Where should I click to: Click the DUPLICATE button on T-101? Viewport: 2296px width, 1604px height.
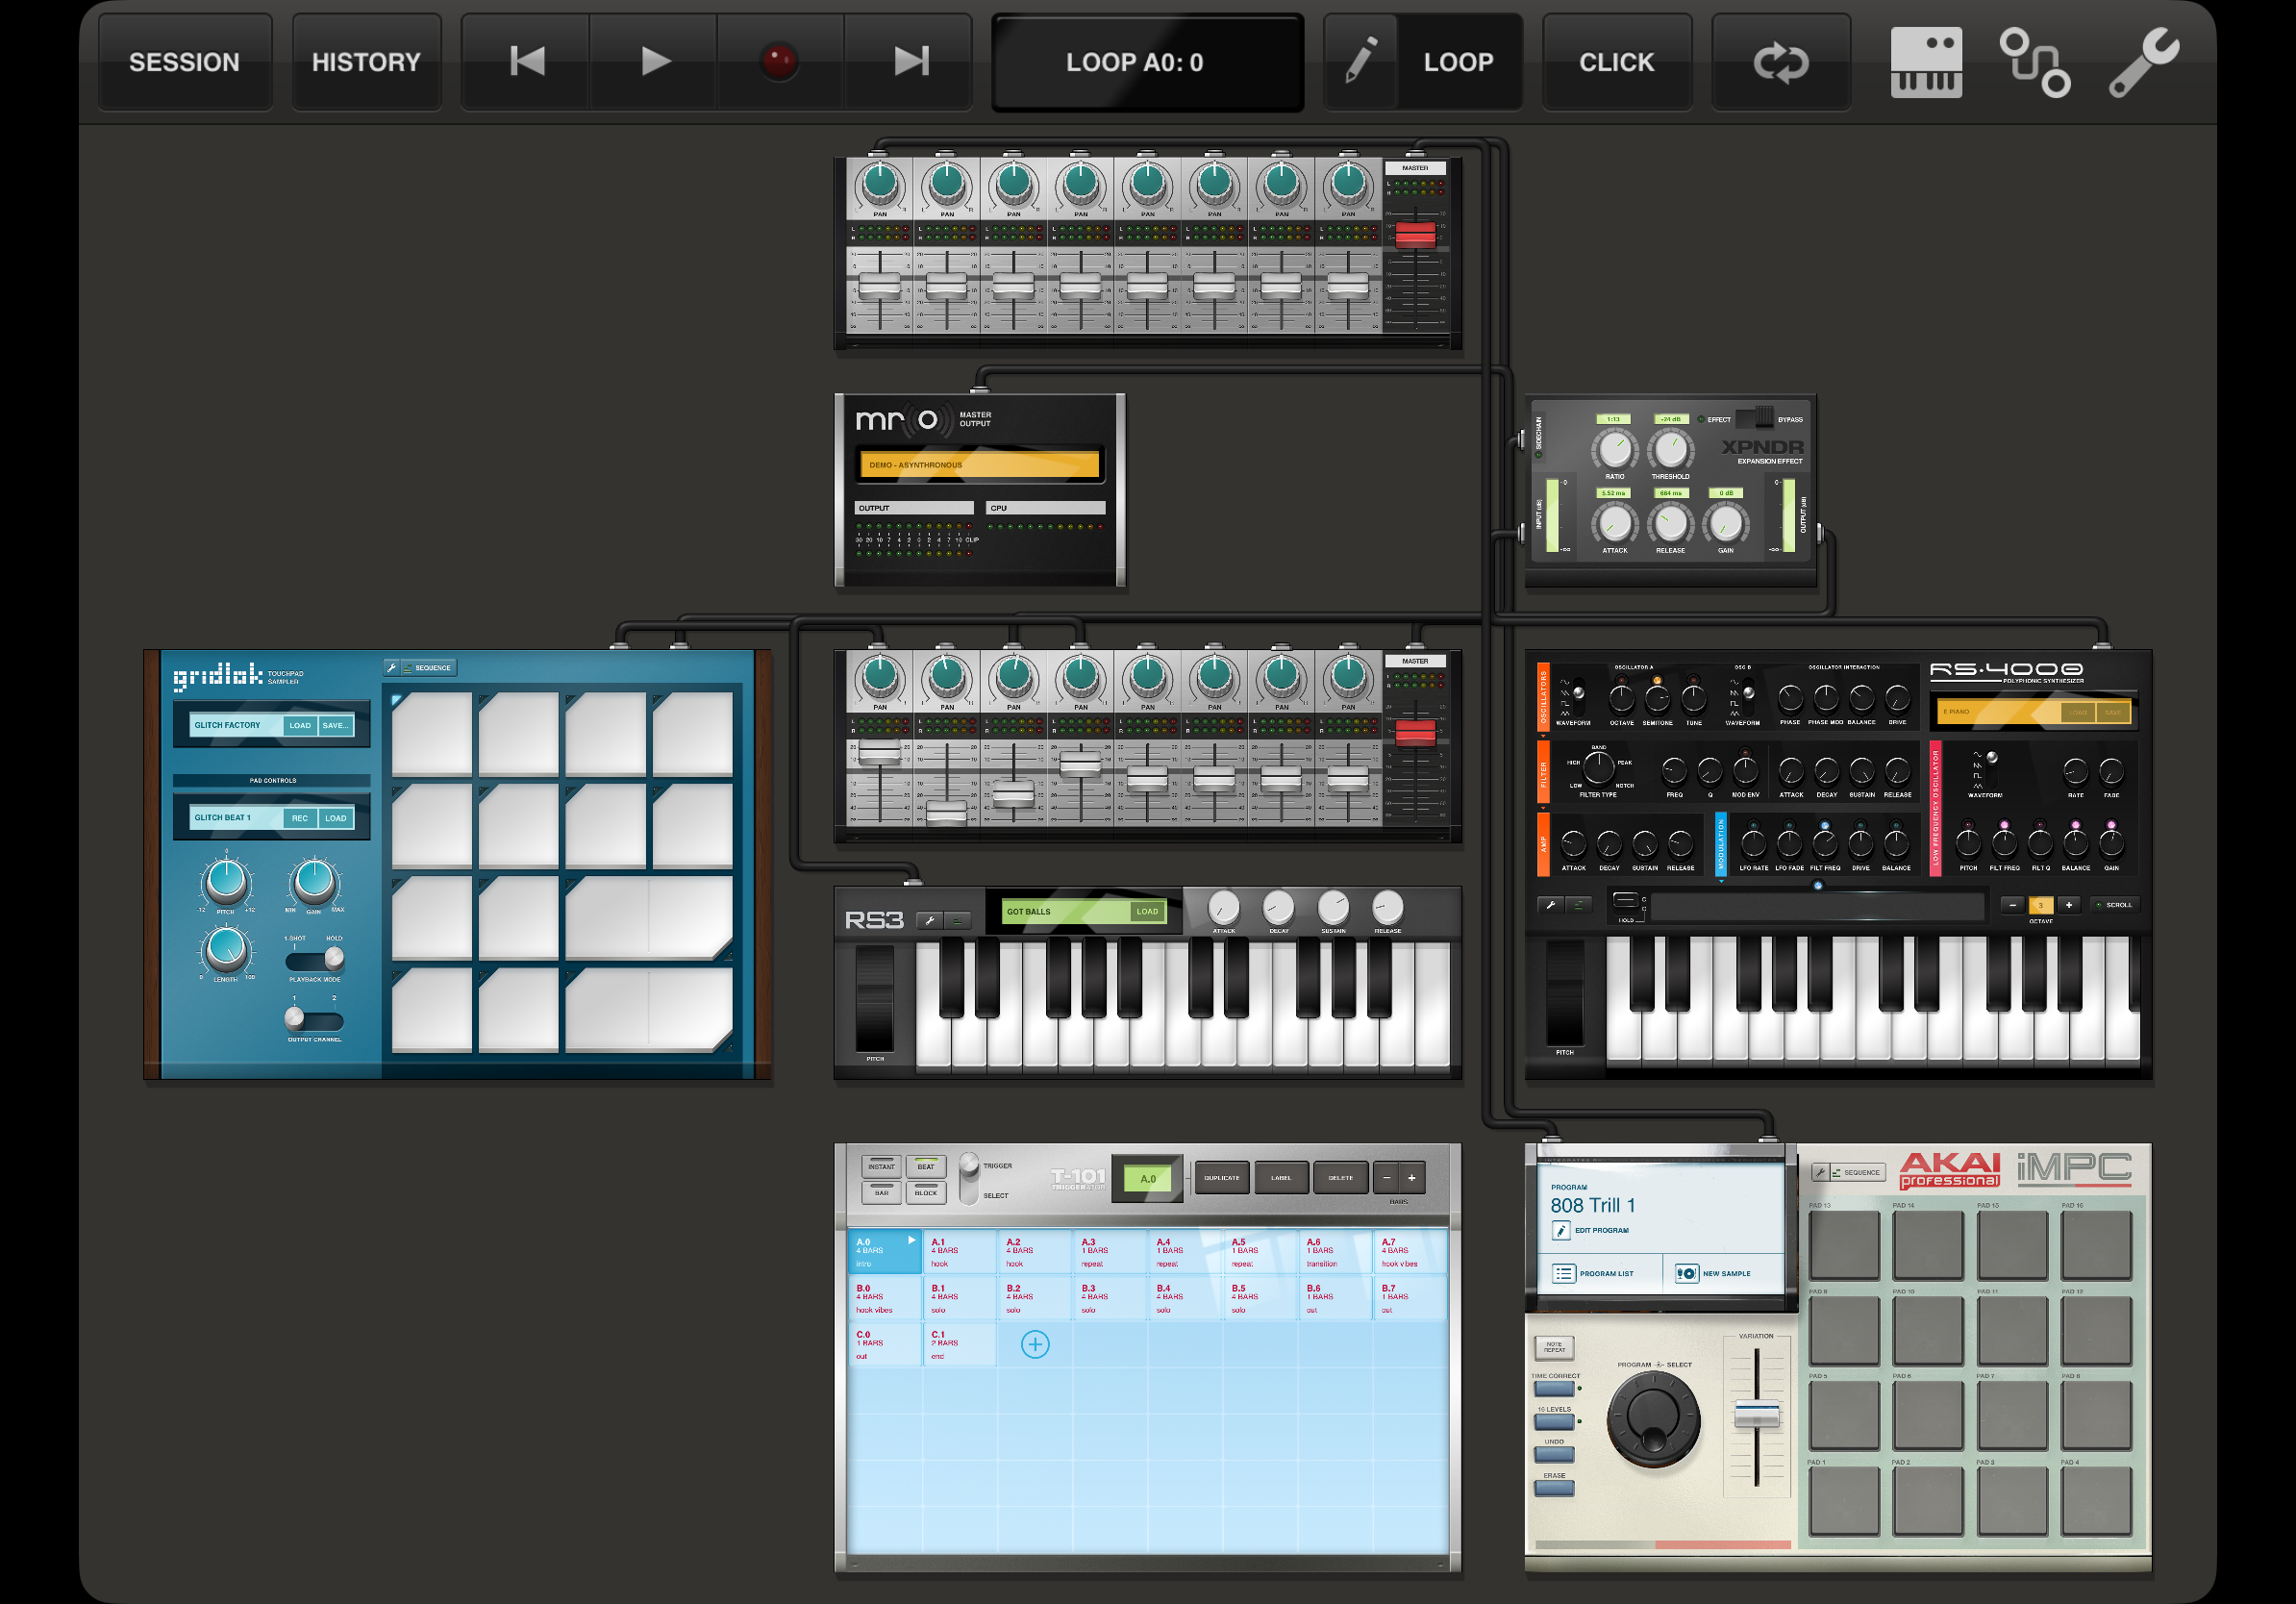[1222, 1178]
